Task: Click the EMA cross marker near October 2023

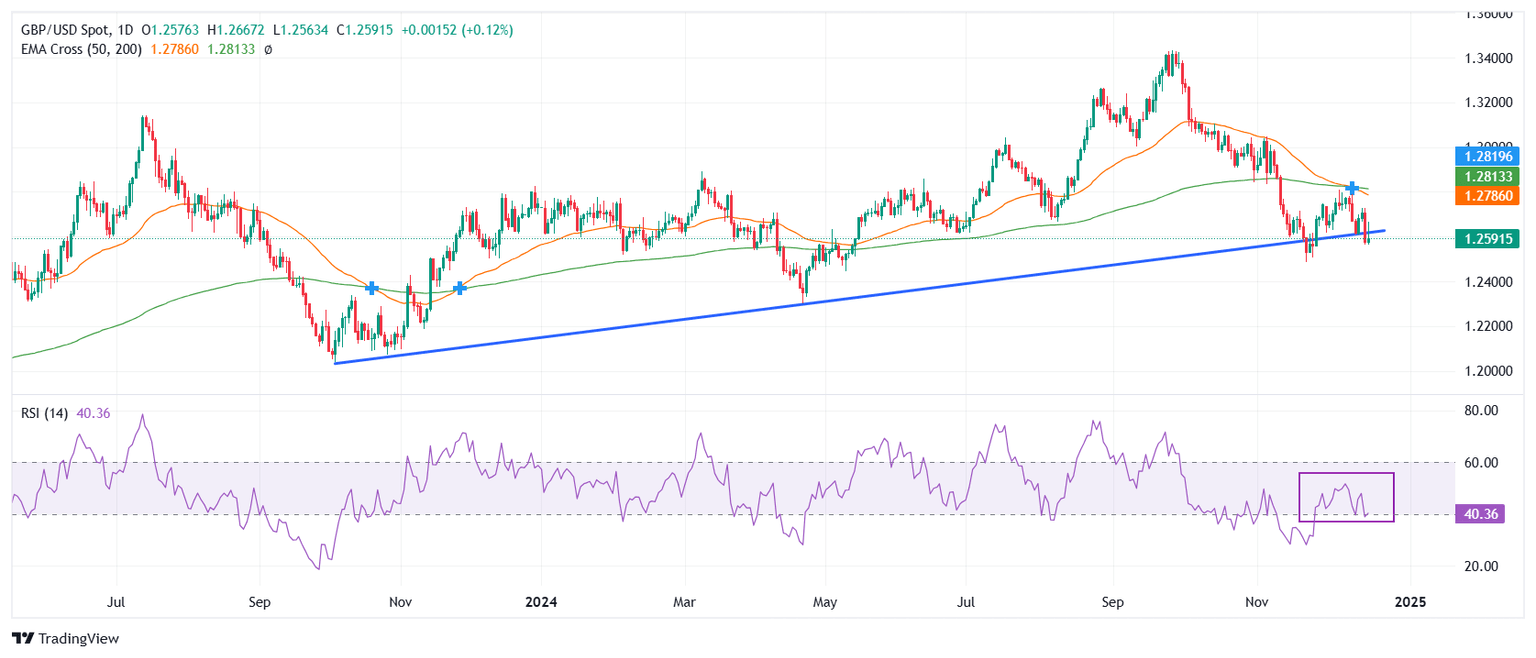Action: 372,288
